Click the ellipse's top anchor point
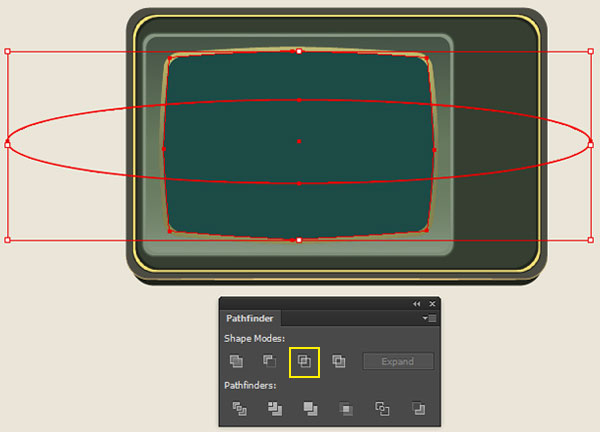This screenshot has width=600, height=432. click(299, 100)
